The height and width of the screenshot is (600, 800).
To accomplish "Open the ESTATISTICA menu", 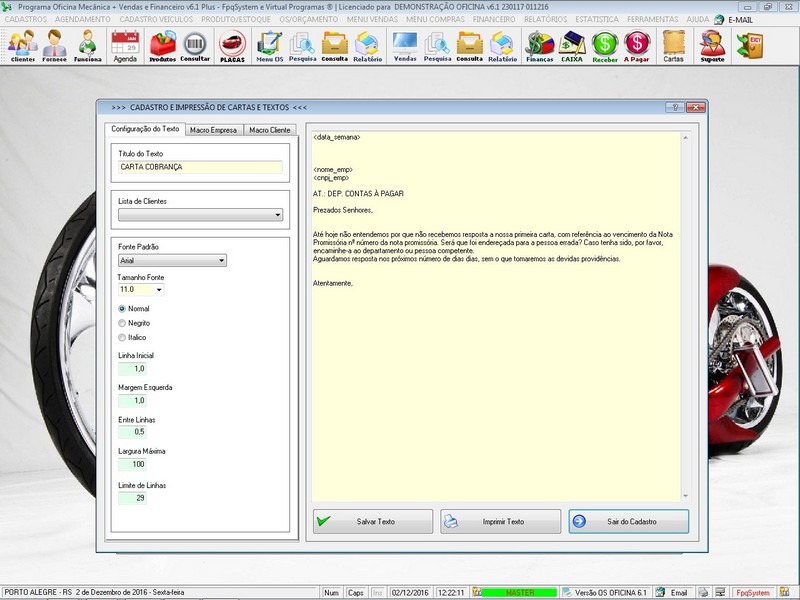I will coord(597,19).
